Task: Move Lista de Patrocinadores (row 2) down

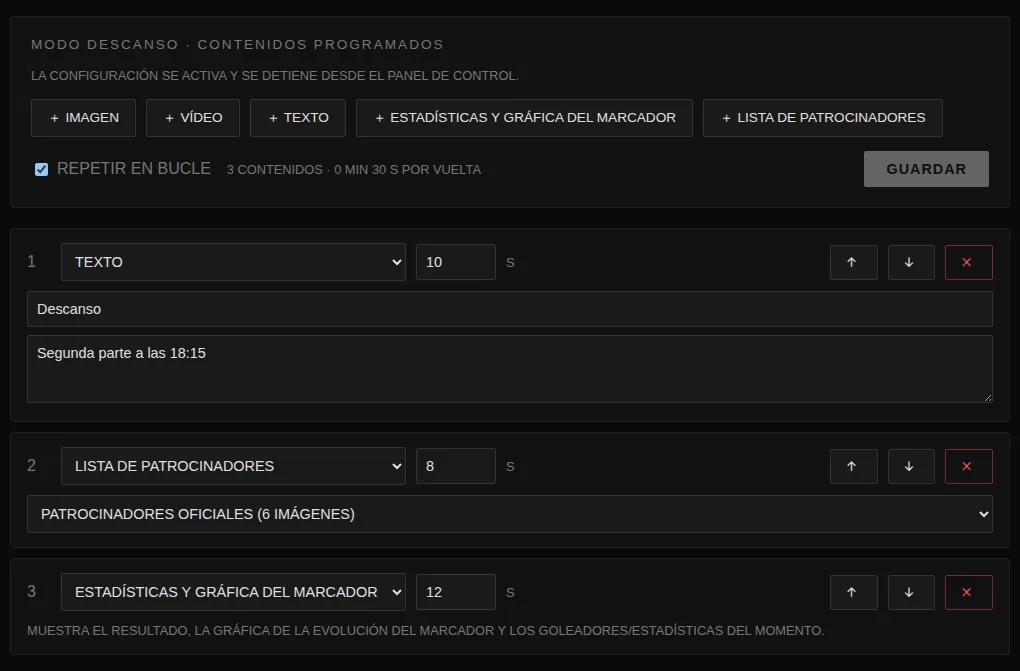Action: tap(911, 466)
